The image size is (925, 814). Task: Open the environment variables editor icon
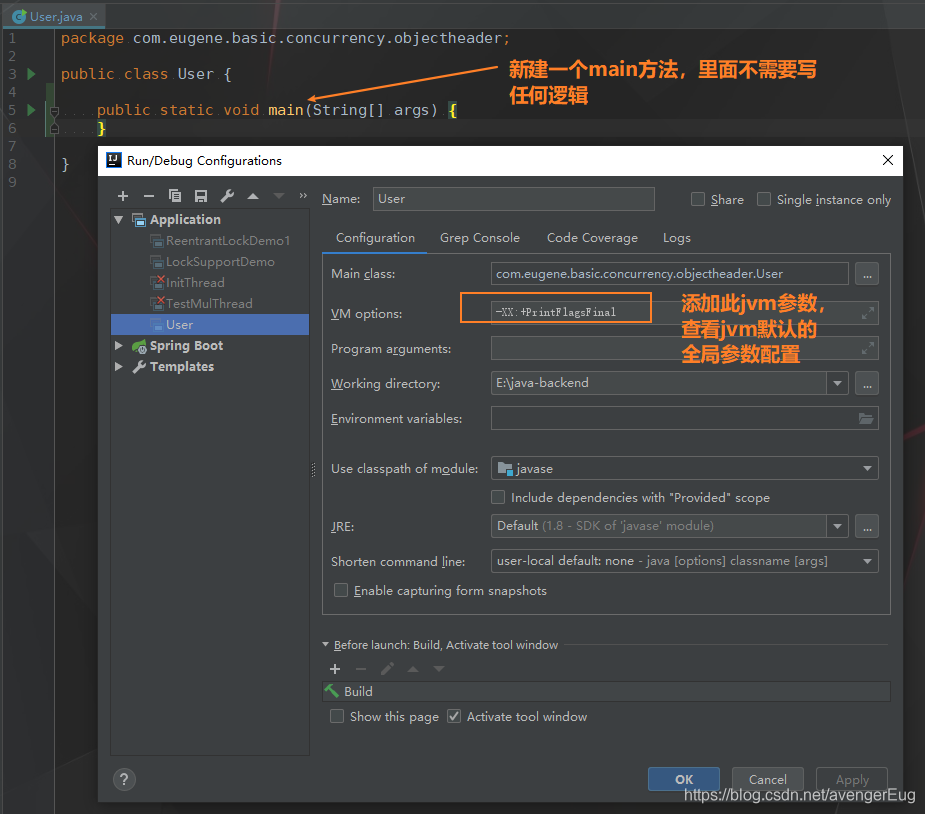click(x=865, y=419)
